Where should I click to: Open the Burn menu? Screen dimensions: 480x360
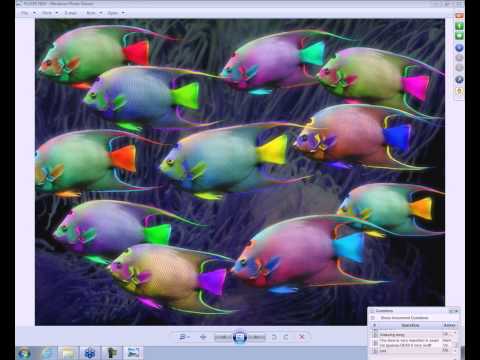point(90,13)
